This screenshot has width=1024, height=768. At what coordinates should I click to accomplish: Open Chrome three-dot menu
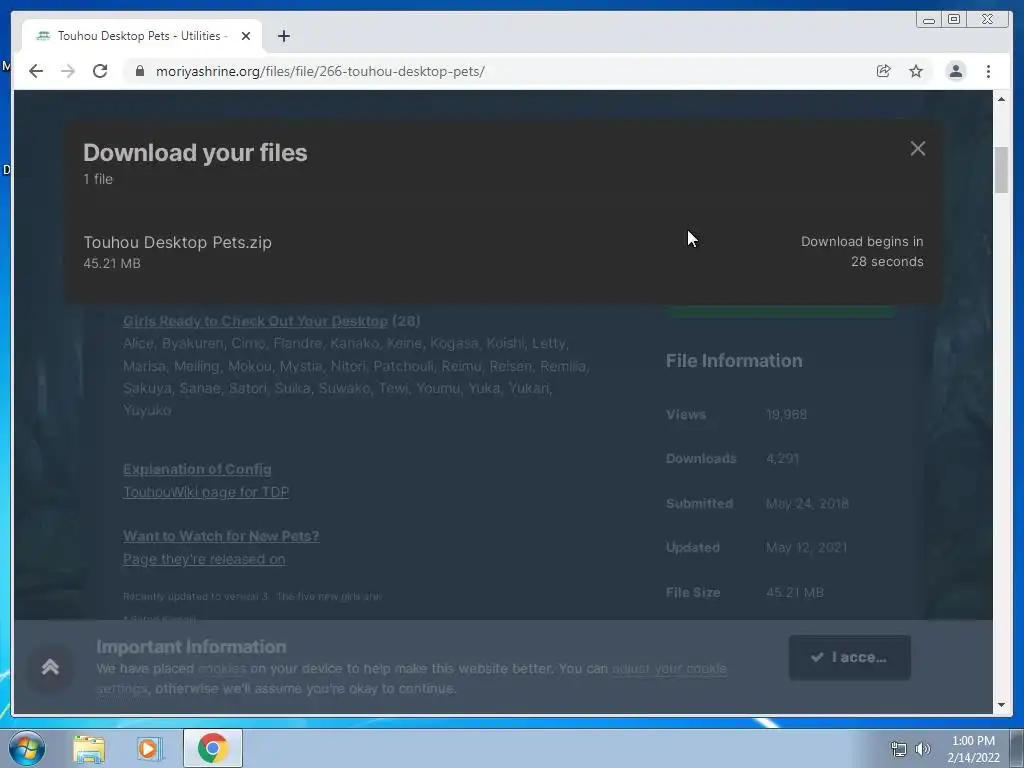click(x=988, y=71)
